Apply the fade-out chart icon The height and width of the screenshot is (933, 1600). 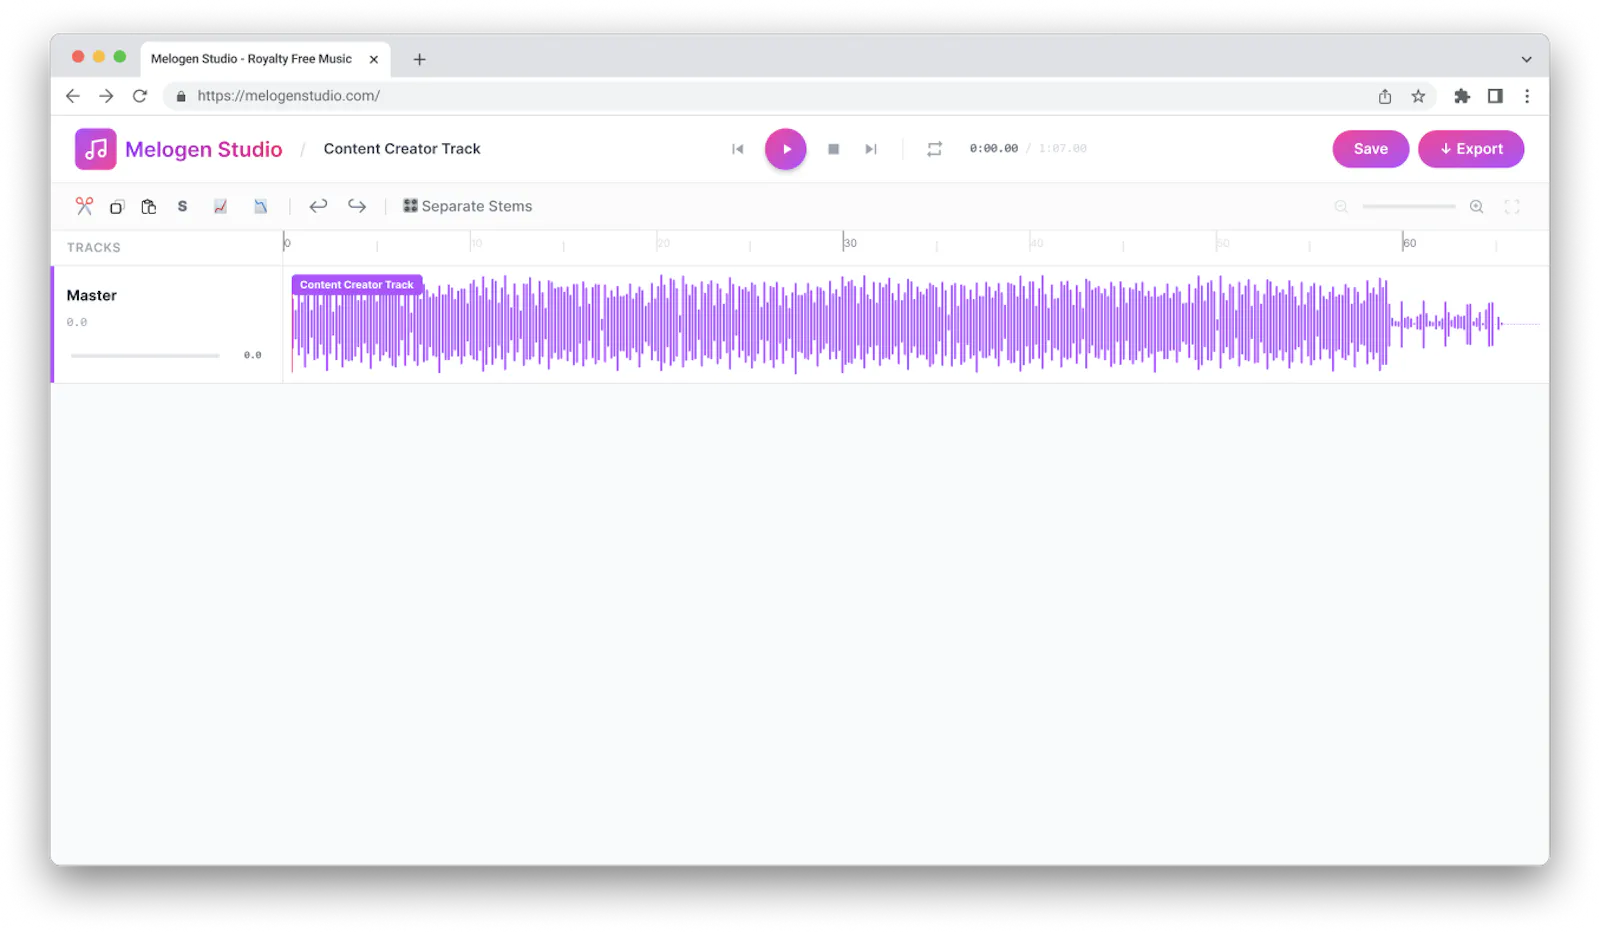(260, 207)
